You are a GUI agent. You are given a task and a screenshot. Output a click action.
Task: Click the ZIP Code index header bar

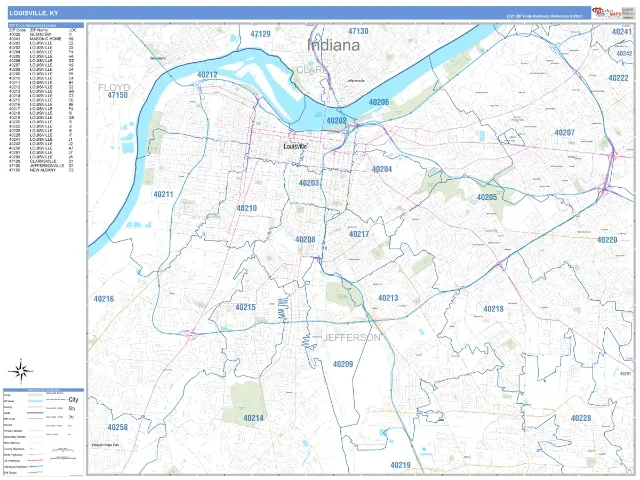pyautogui.click(x=46, y=25)
